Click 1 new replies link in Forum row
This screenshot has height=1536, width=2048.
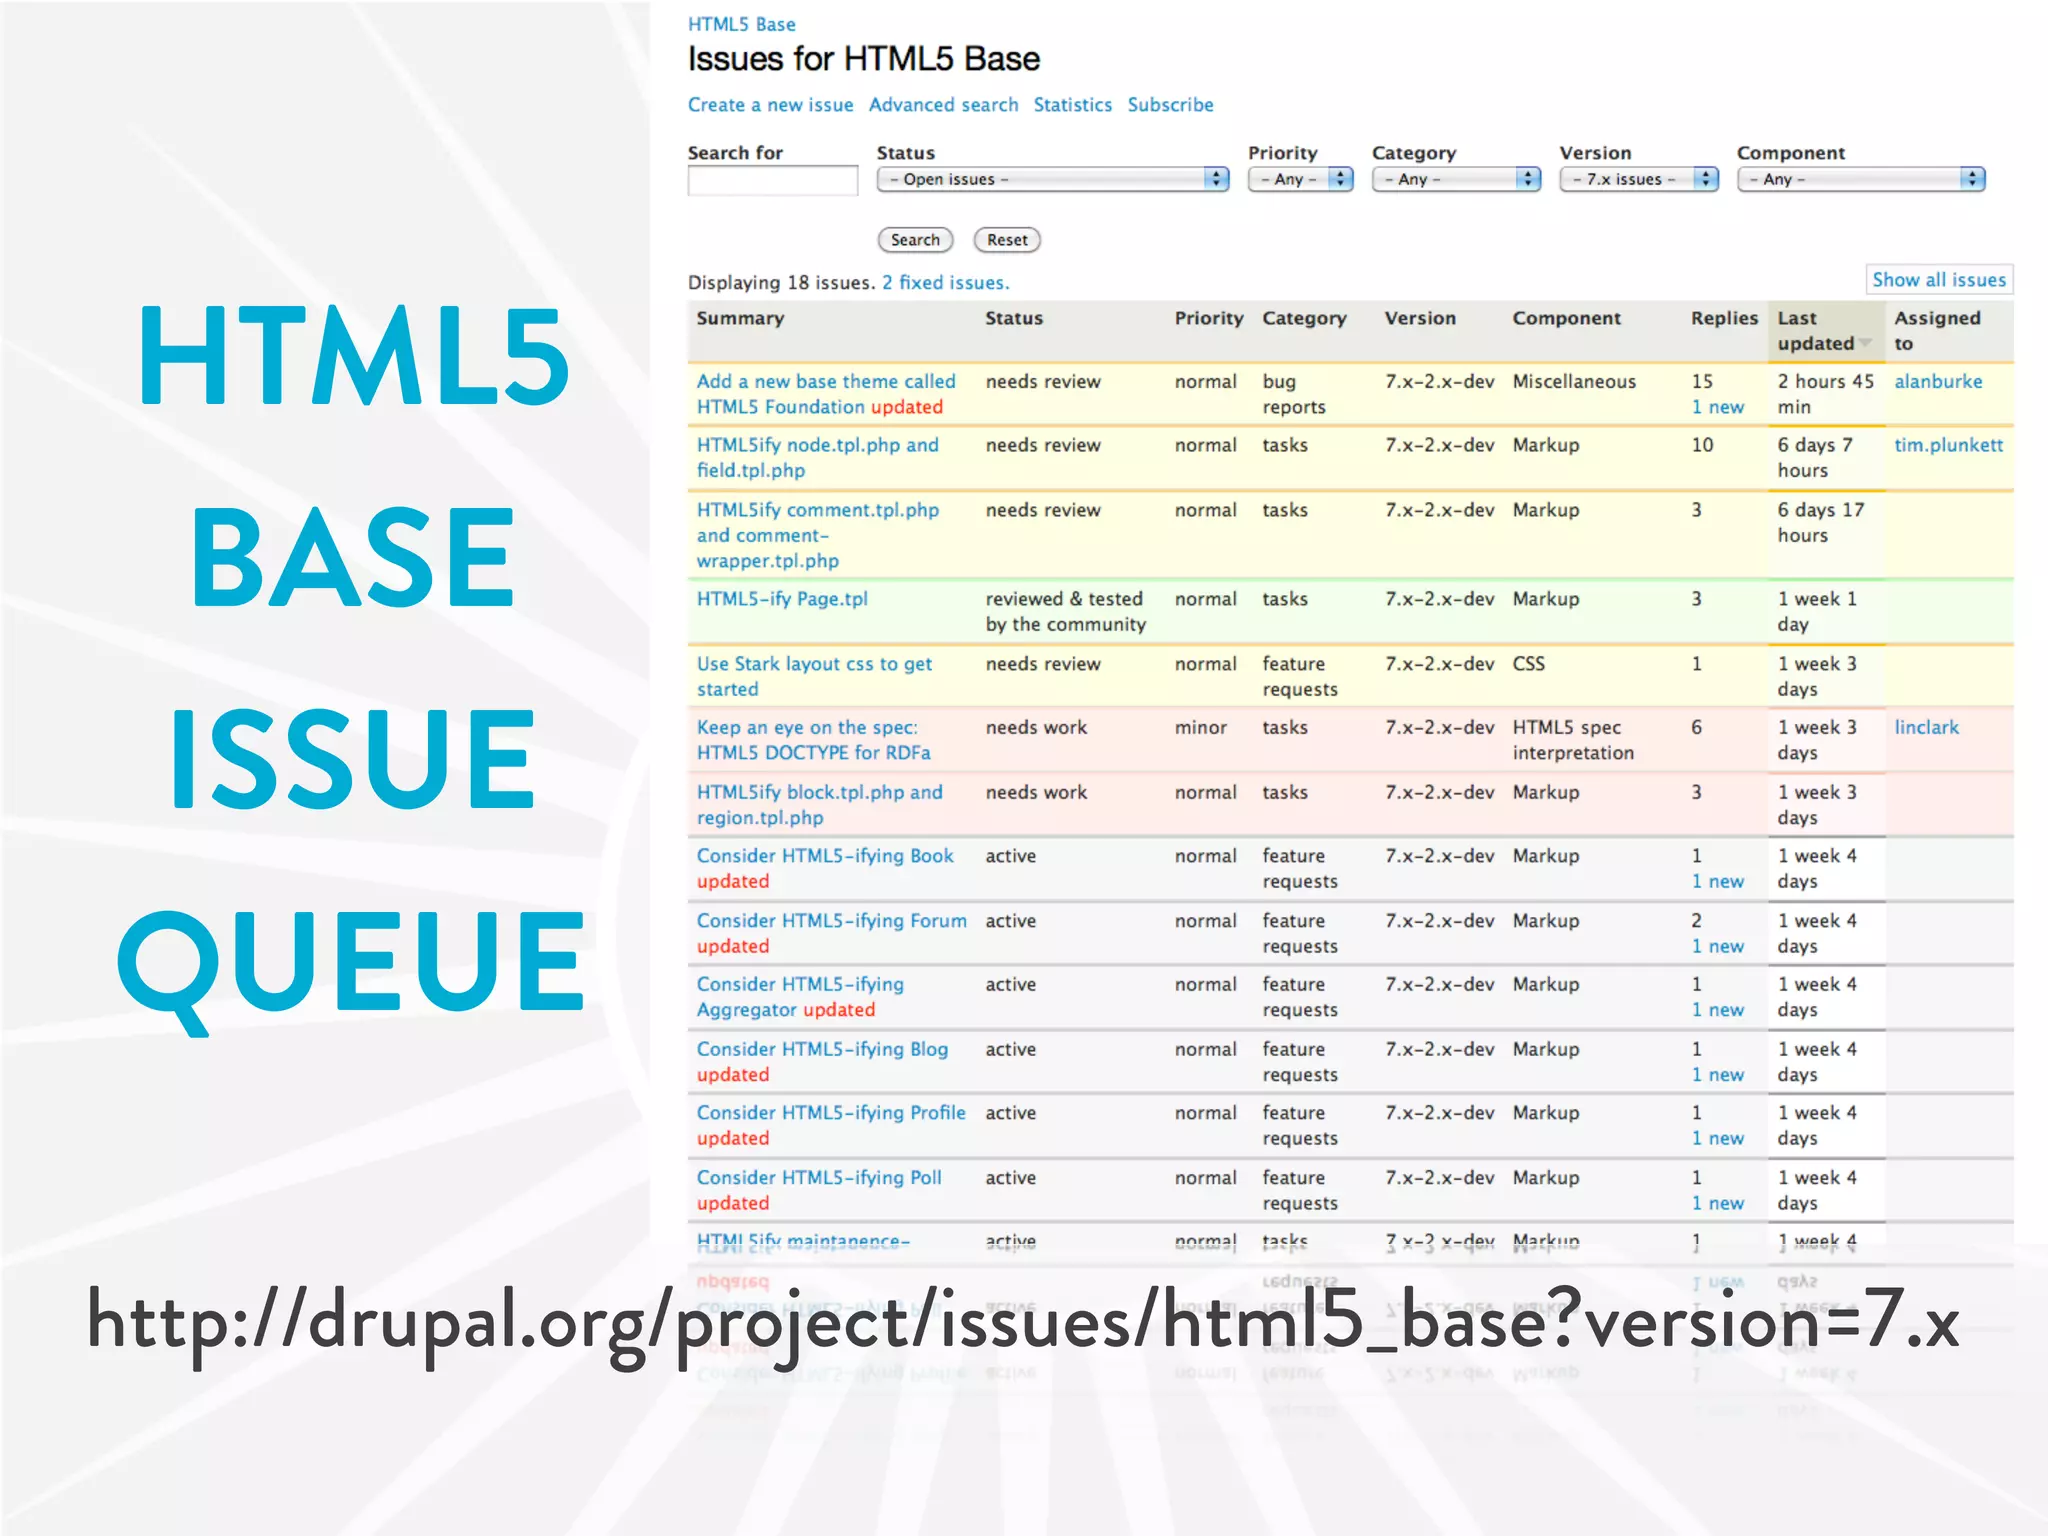click(1717, 946)
